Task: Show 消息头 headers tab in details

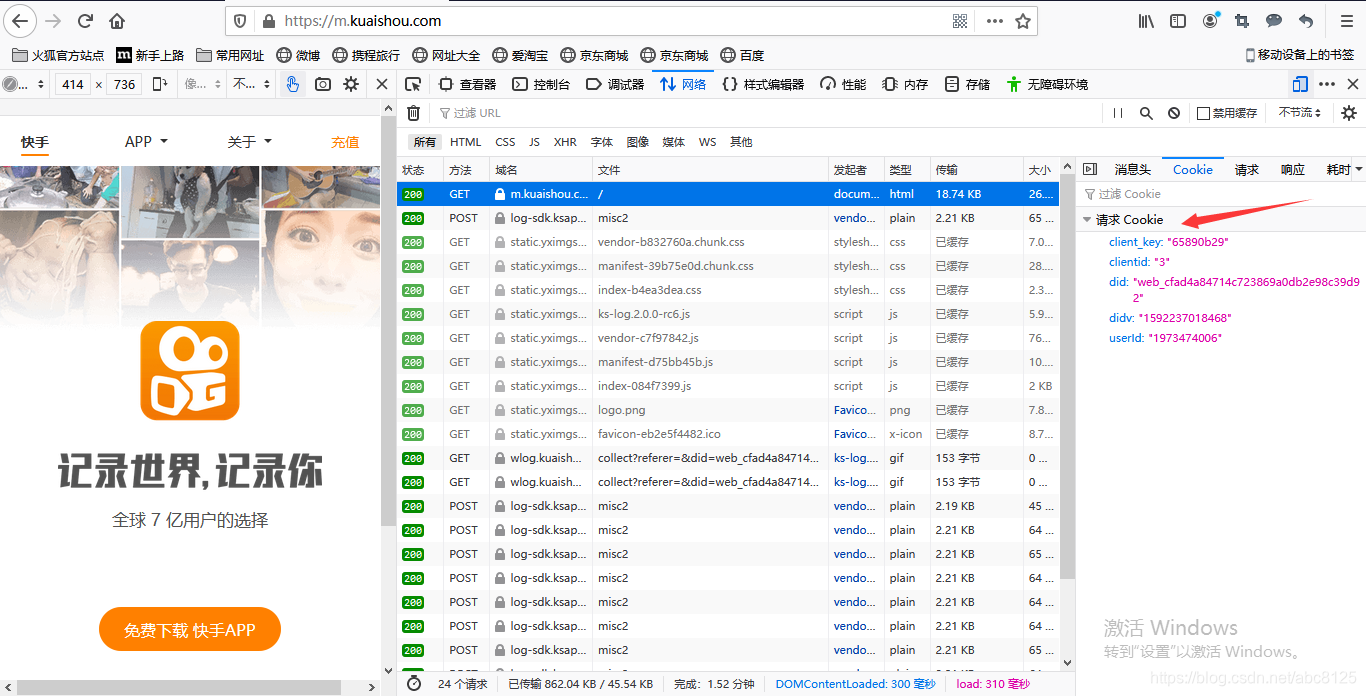Action: coord(1133,170)
